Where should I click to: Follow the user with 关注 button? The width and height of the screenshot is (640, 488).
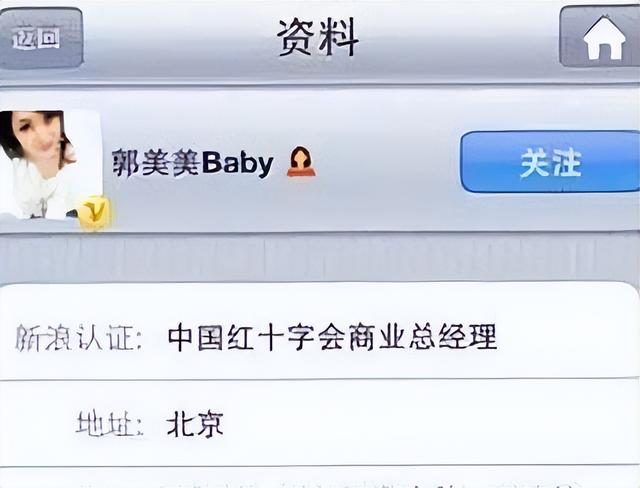click(550, 162)
